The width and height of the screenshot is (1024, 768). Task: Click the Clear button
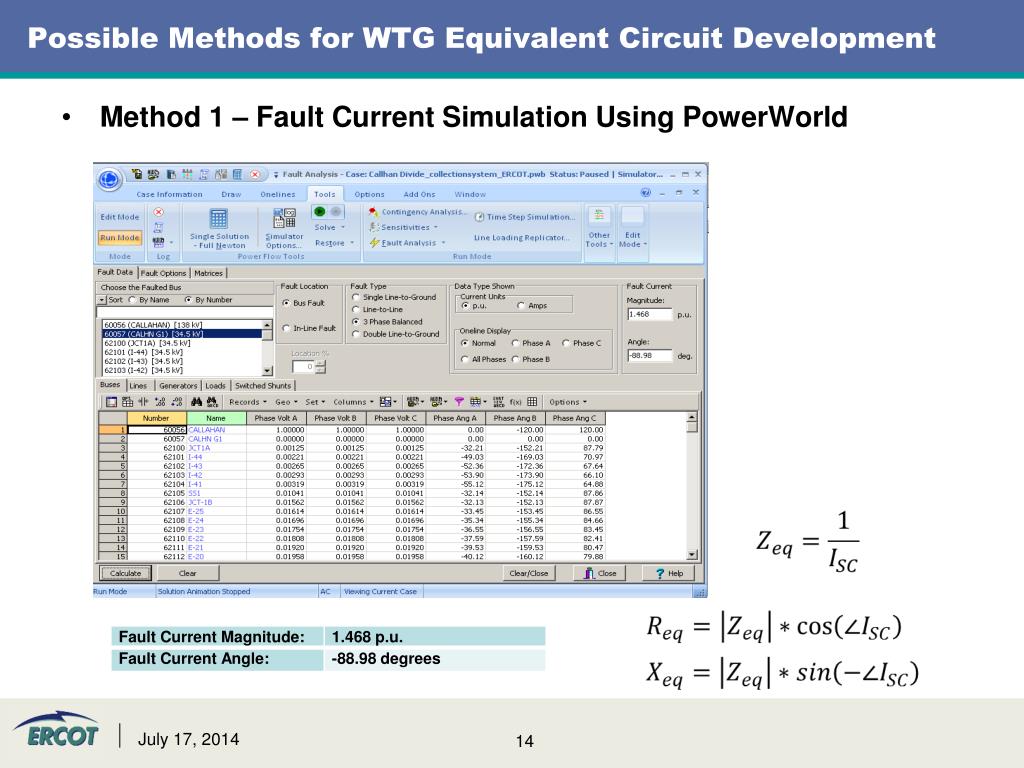[x=187, y=573]
